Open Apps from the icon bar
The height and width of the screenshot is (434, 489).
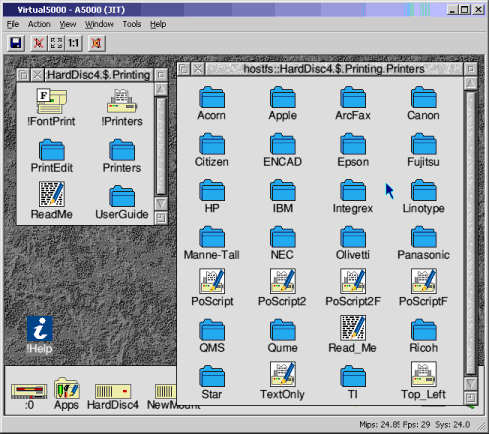click(x=67, y=394)
